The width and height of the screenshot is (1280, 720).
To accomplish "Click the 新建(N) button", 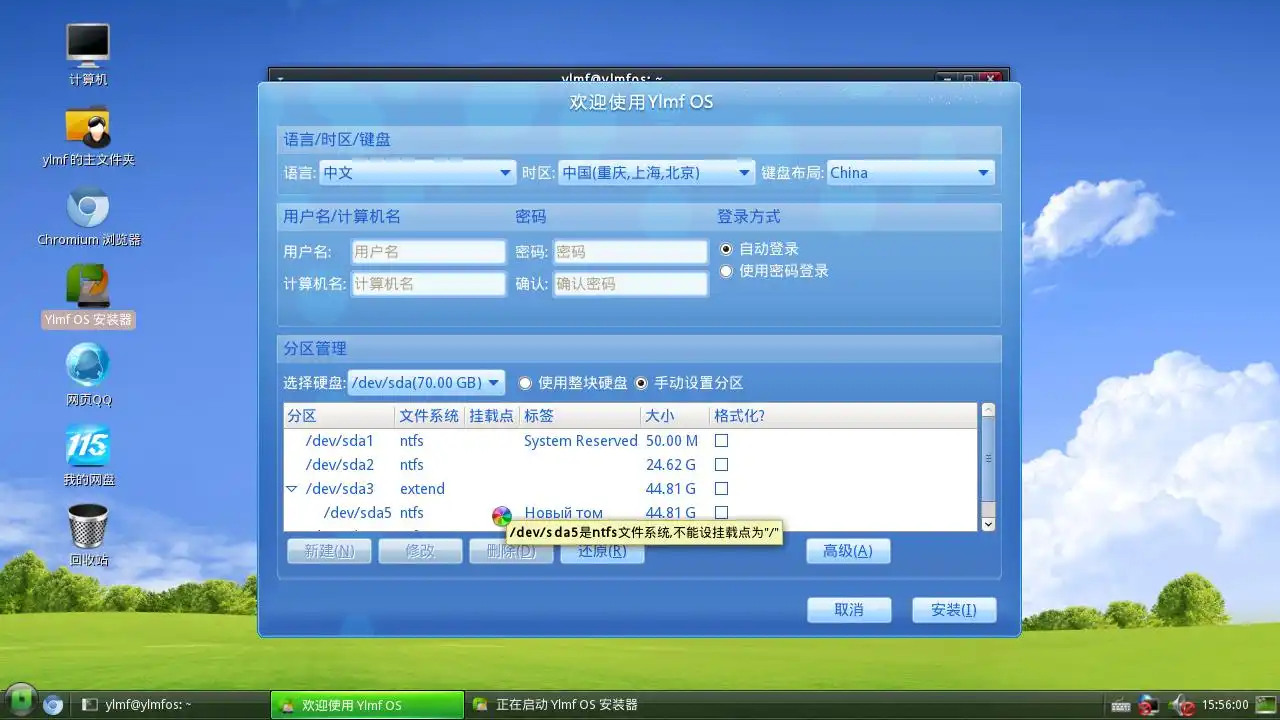I will [x=329, y=551].
